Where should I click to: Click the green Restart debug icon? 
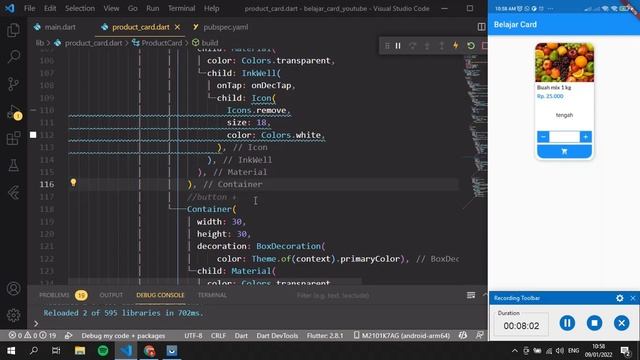[x=471, y=46]
